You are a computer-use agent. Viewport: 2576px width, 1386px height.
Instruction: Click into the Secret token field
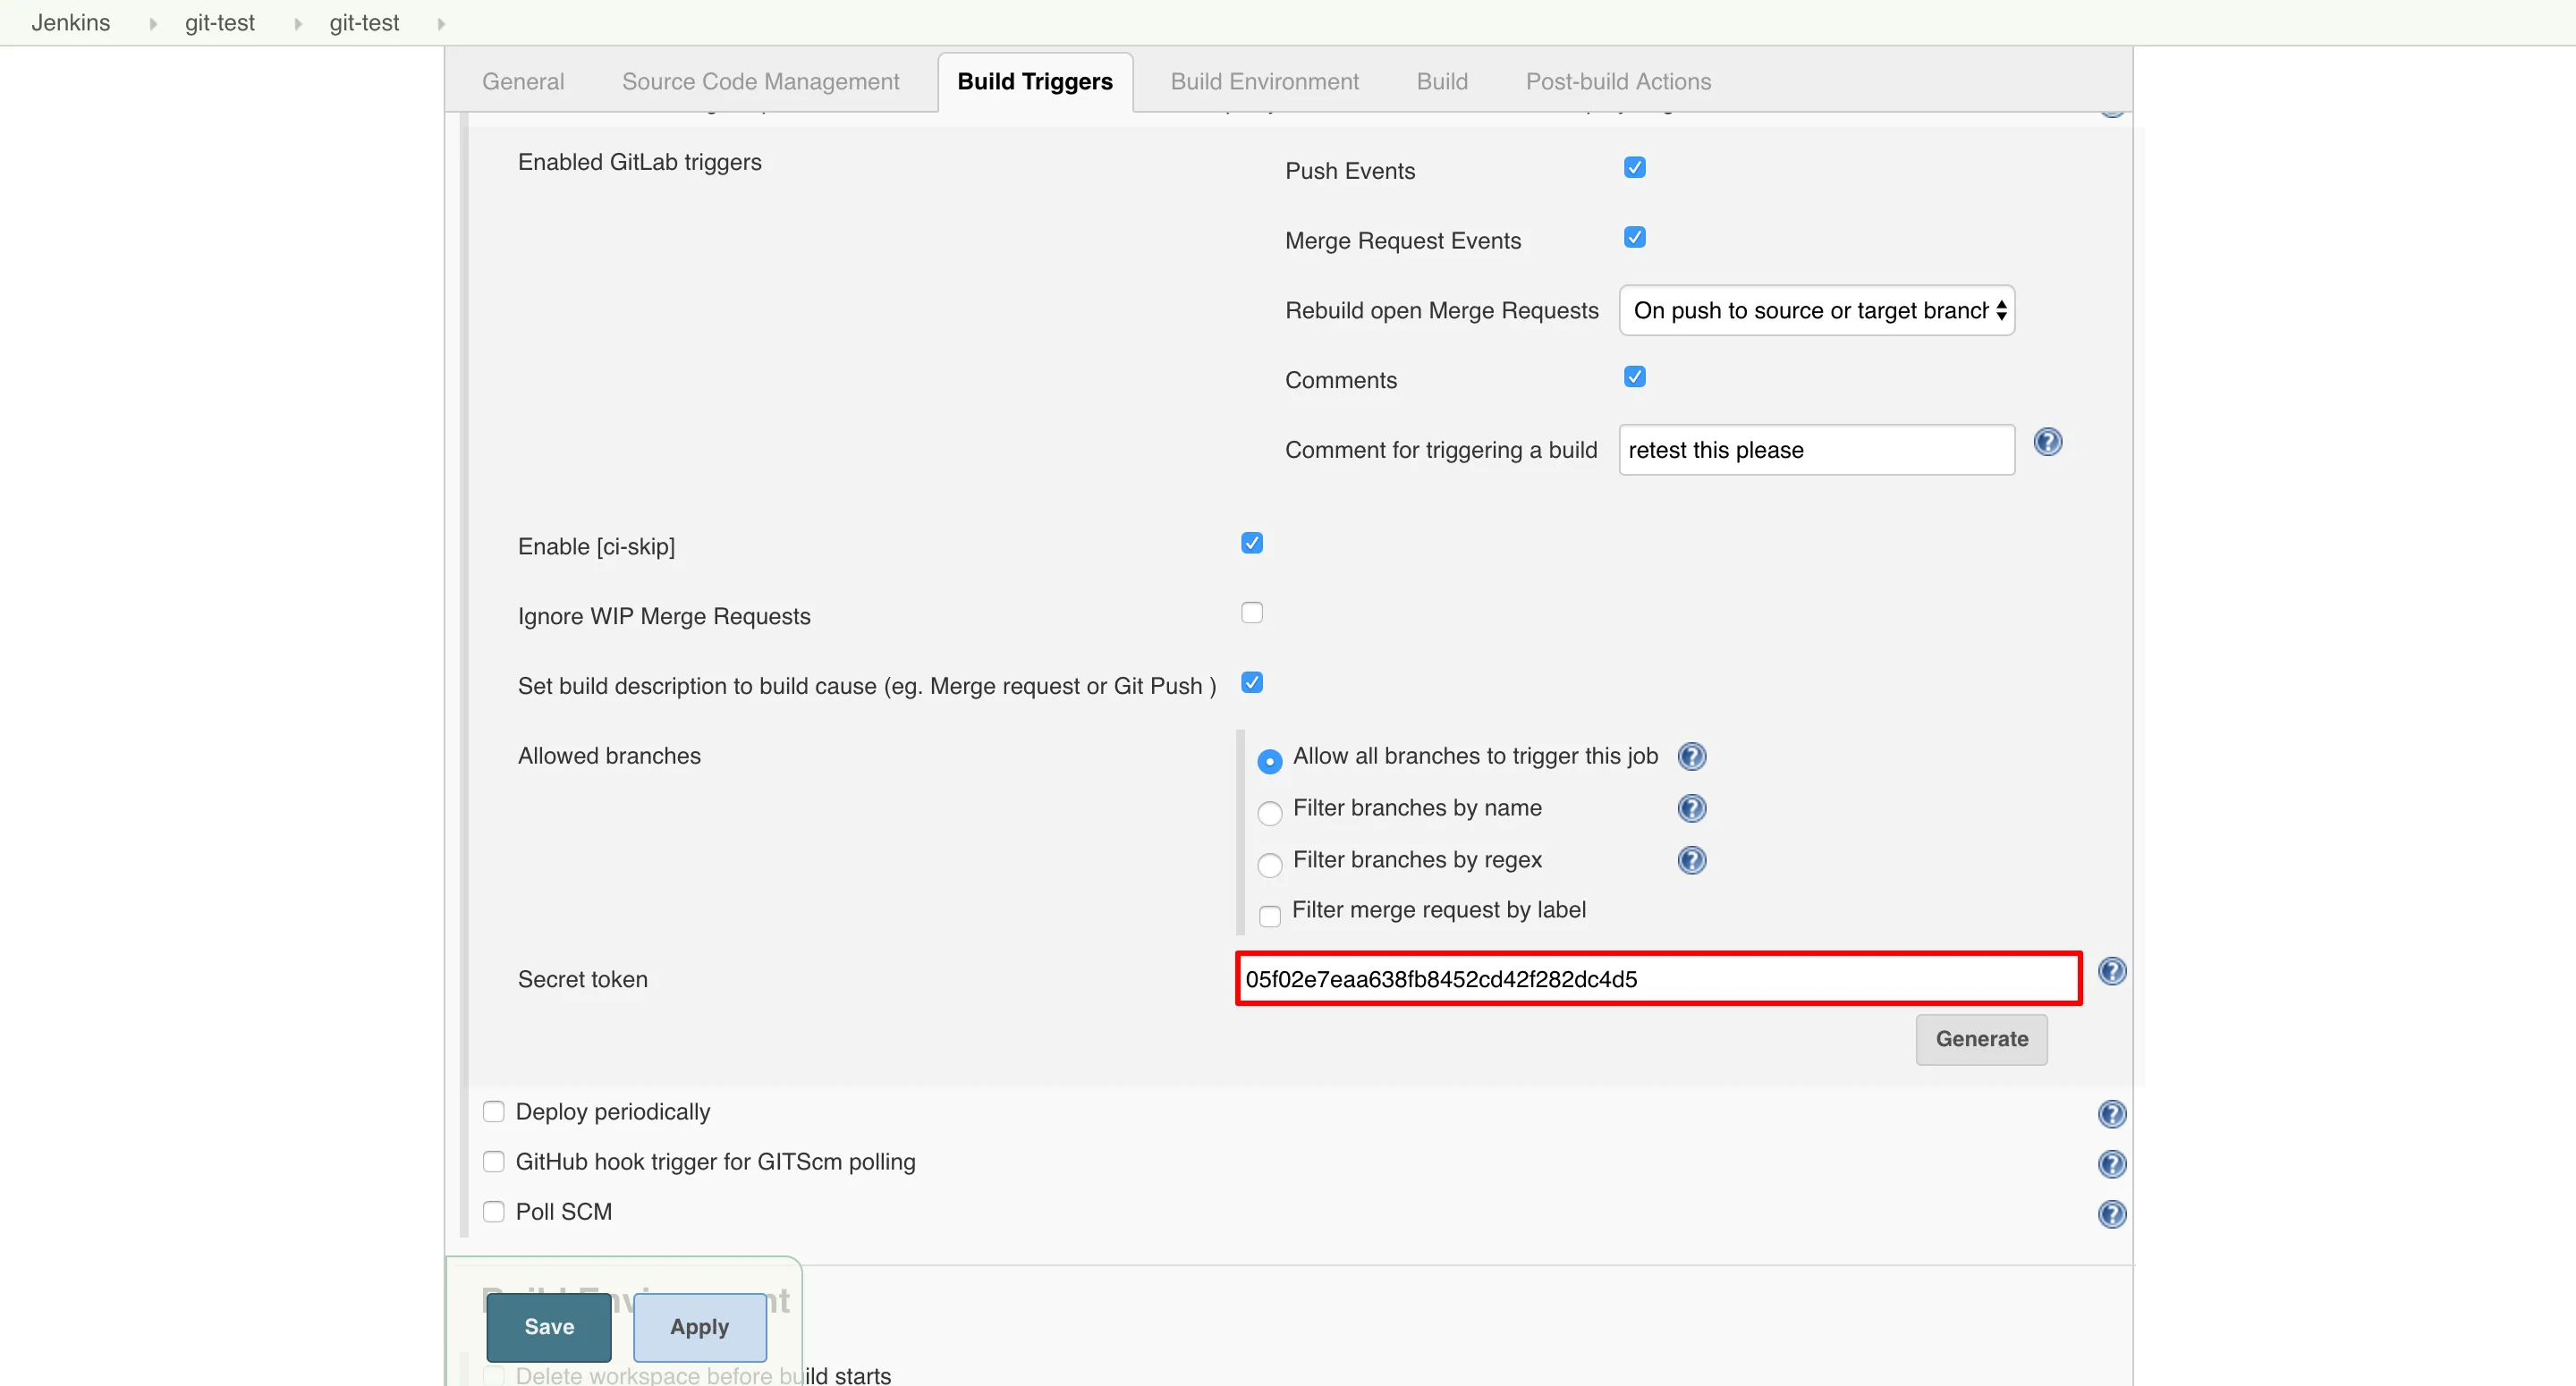coord(1657,979)
